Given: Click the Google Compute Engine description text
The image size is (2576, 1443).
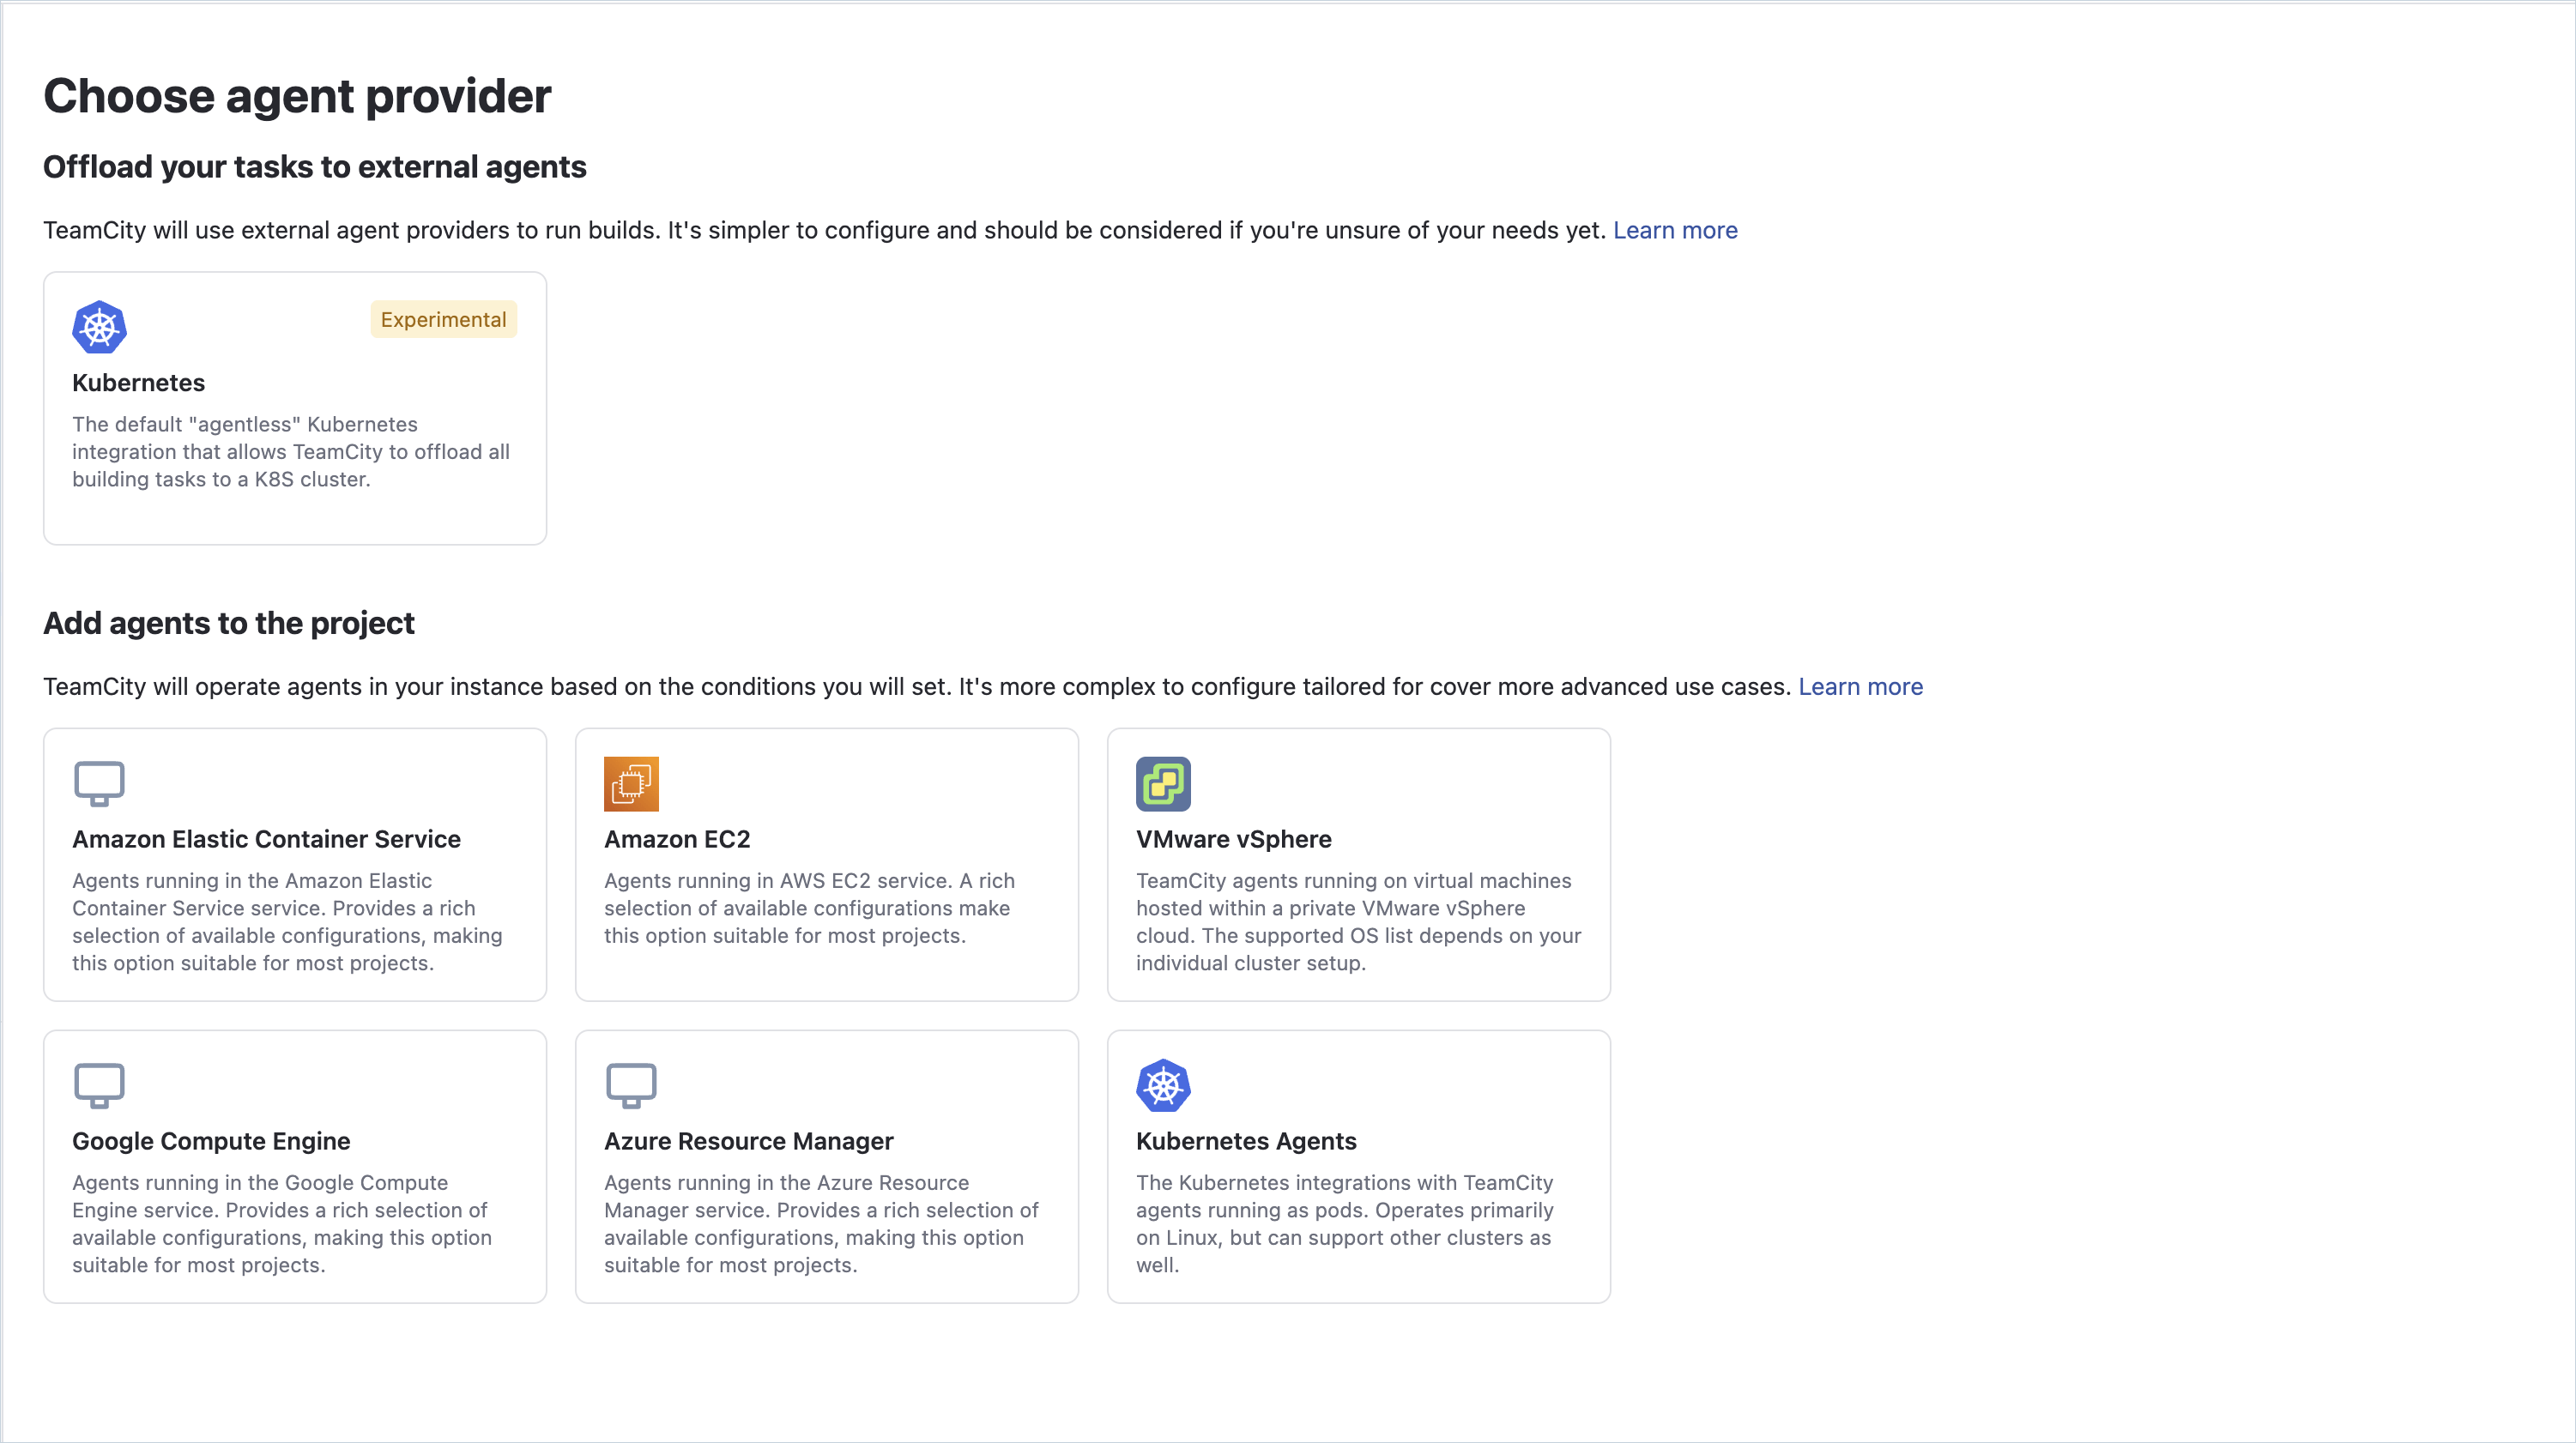Looking at the screenshot, I should coord(282,1224).
